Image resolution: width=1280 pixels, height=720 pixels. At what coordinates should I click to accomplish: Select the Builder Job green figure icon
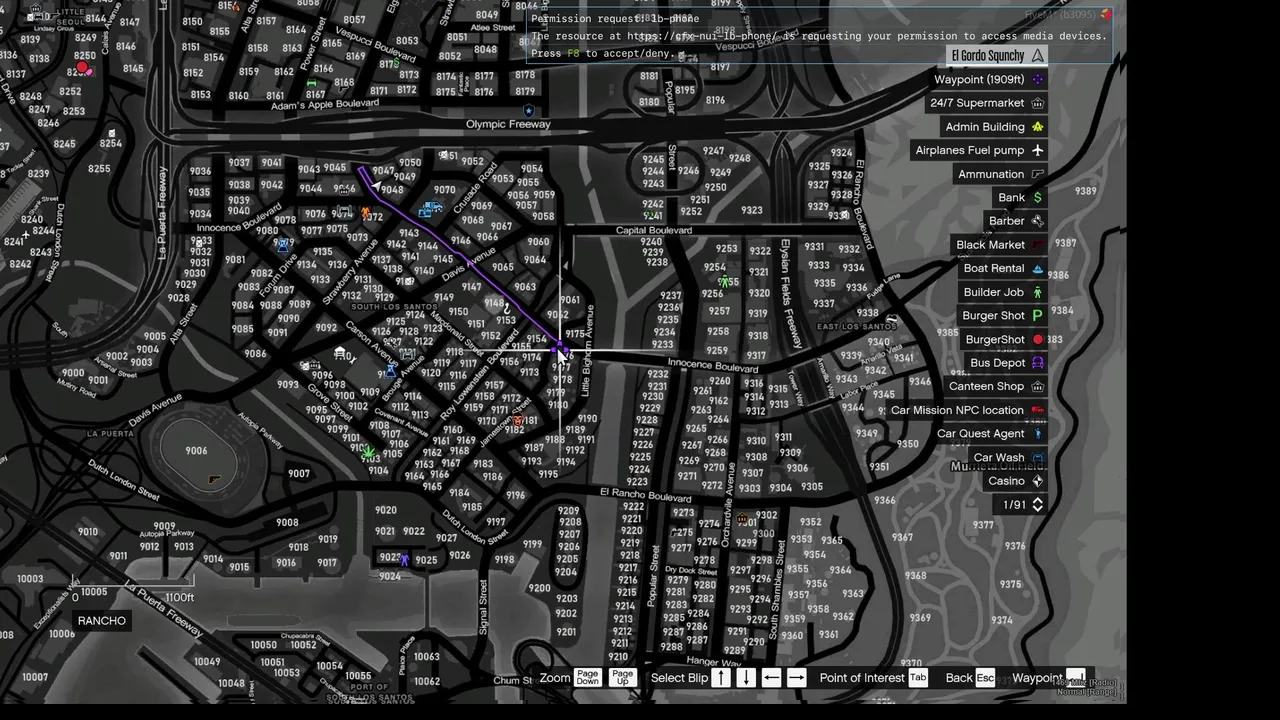(1038, 292)
